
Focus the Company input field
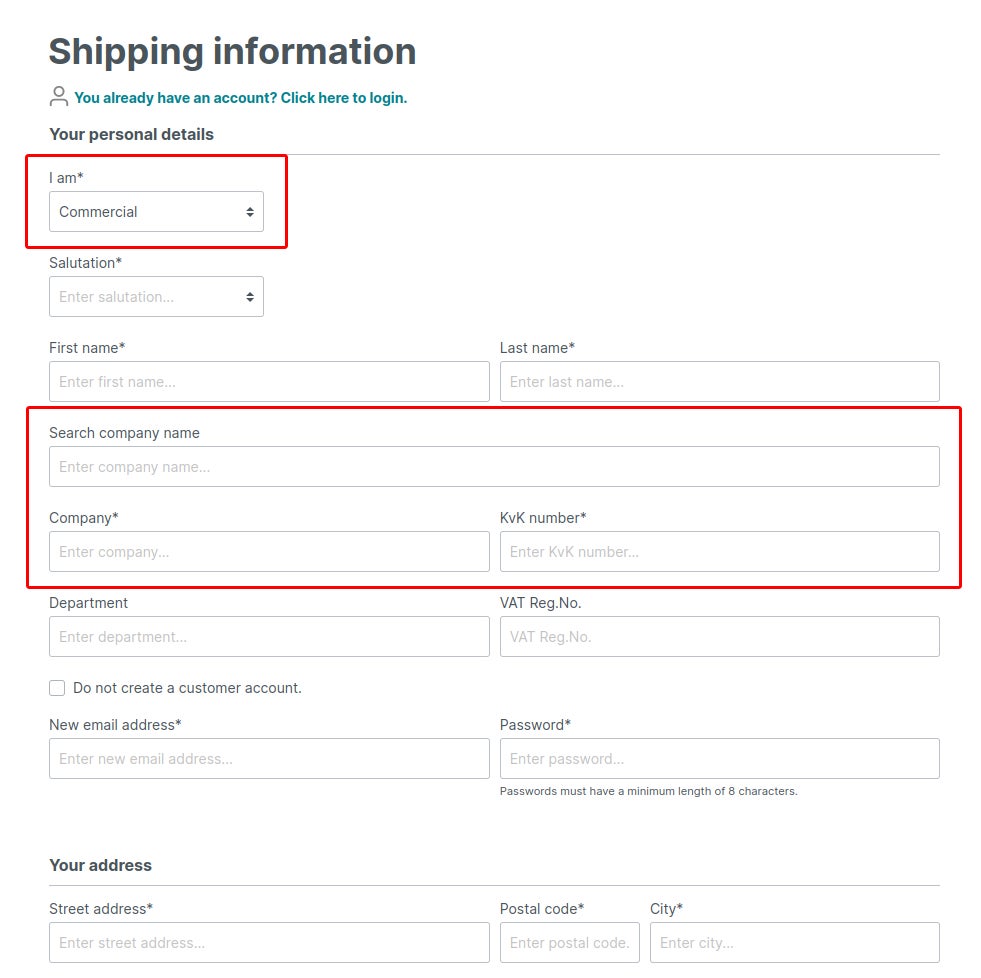pos(269,552)
